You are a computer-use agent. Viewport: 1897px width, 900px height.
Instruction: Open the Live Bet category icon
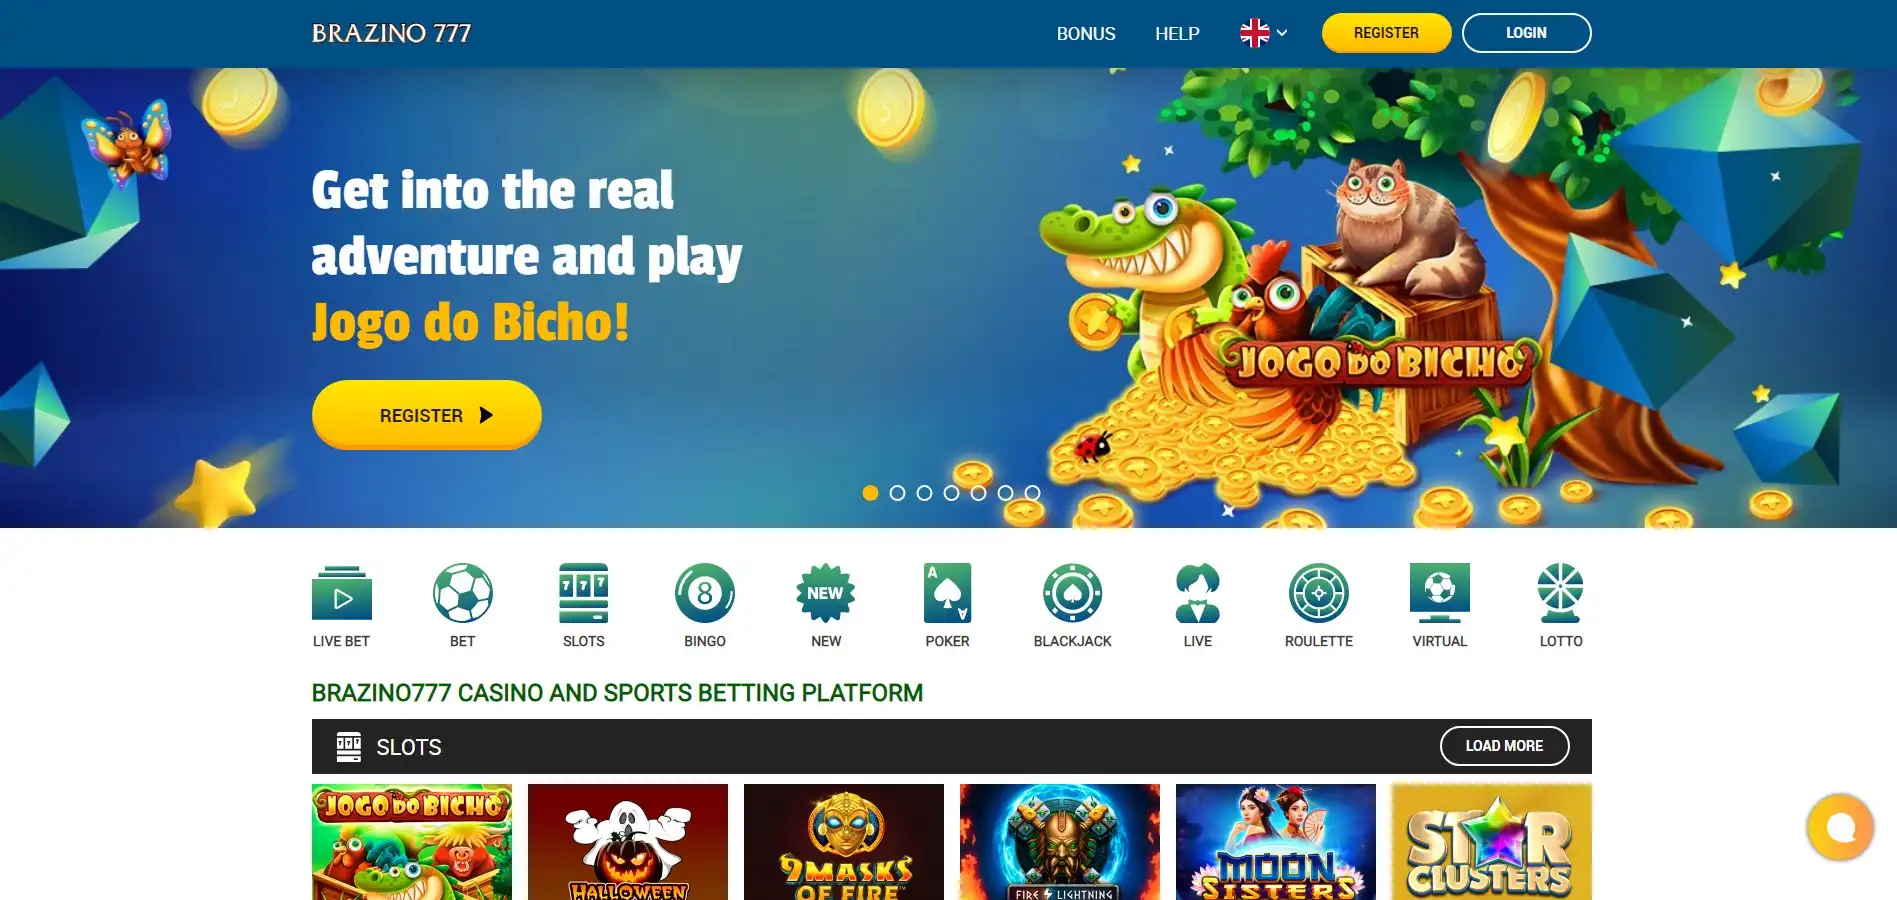[x=342, y=593]
